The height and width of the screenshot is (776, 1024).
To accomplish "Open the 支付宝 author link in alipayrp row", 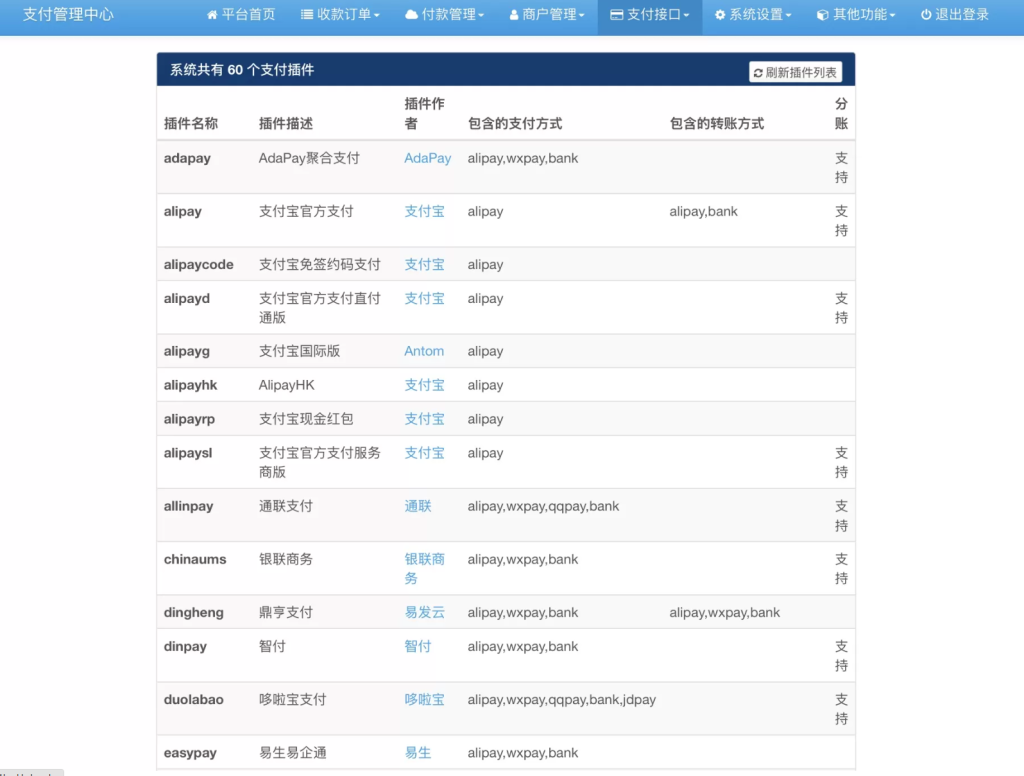I will (424, 419).
